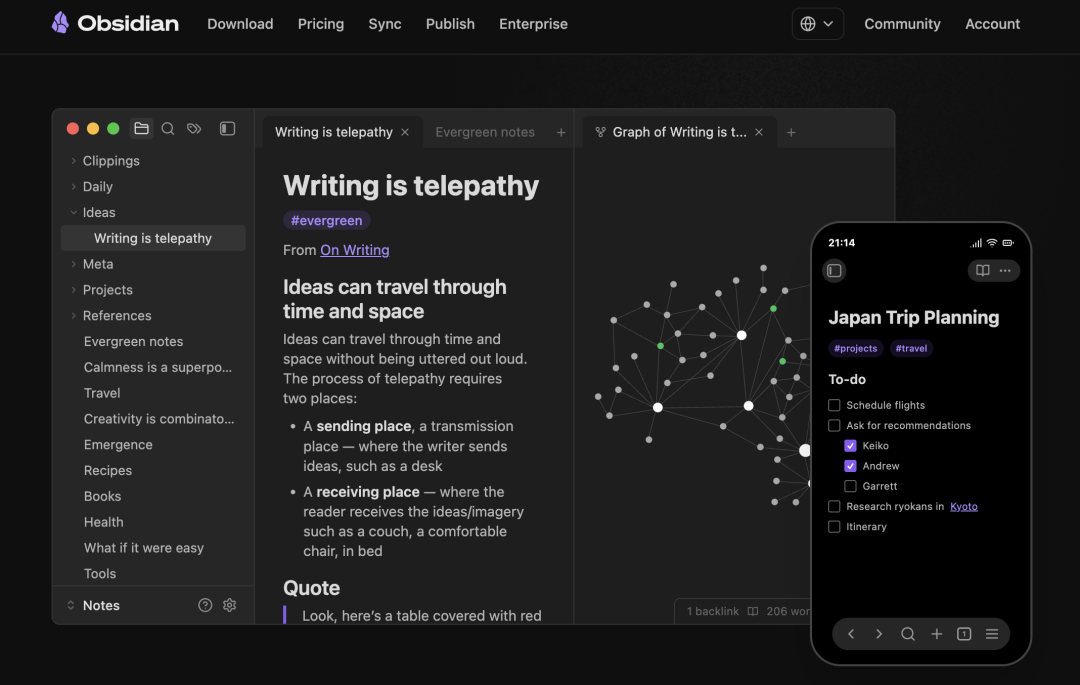1080x685 pixels.
Task: Toggle sidebar icon on phone screen
Action: (x=834, y=271)
